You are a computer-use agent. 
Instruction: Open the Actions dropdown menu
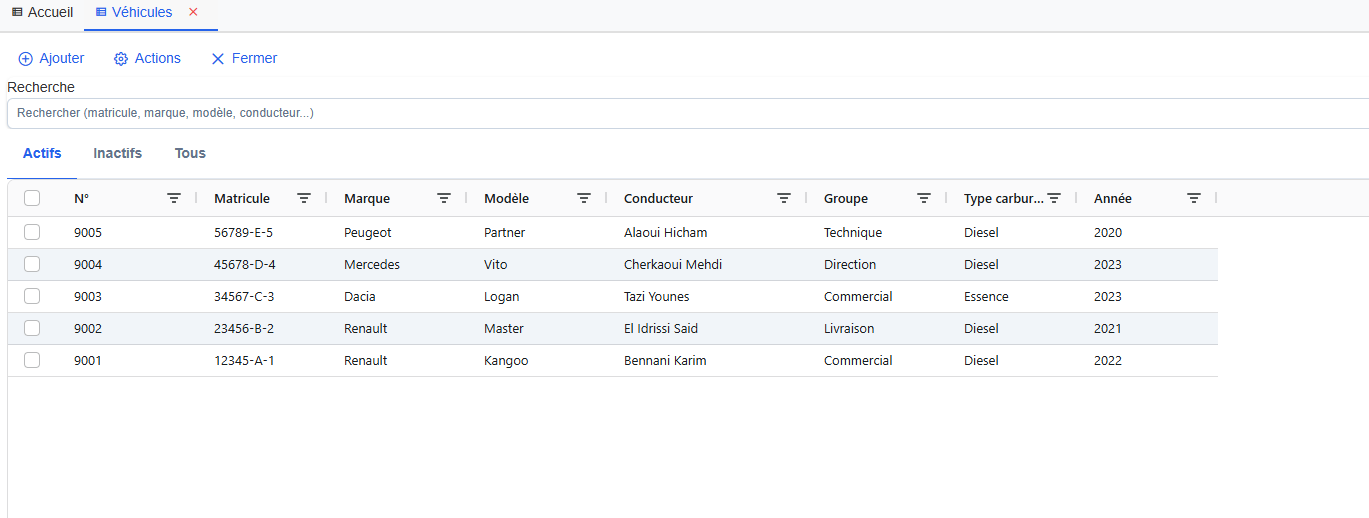tap(147, 58)
